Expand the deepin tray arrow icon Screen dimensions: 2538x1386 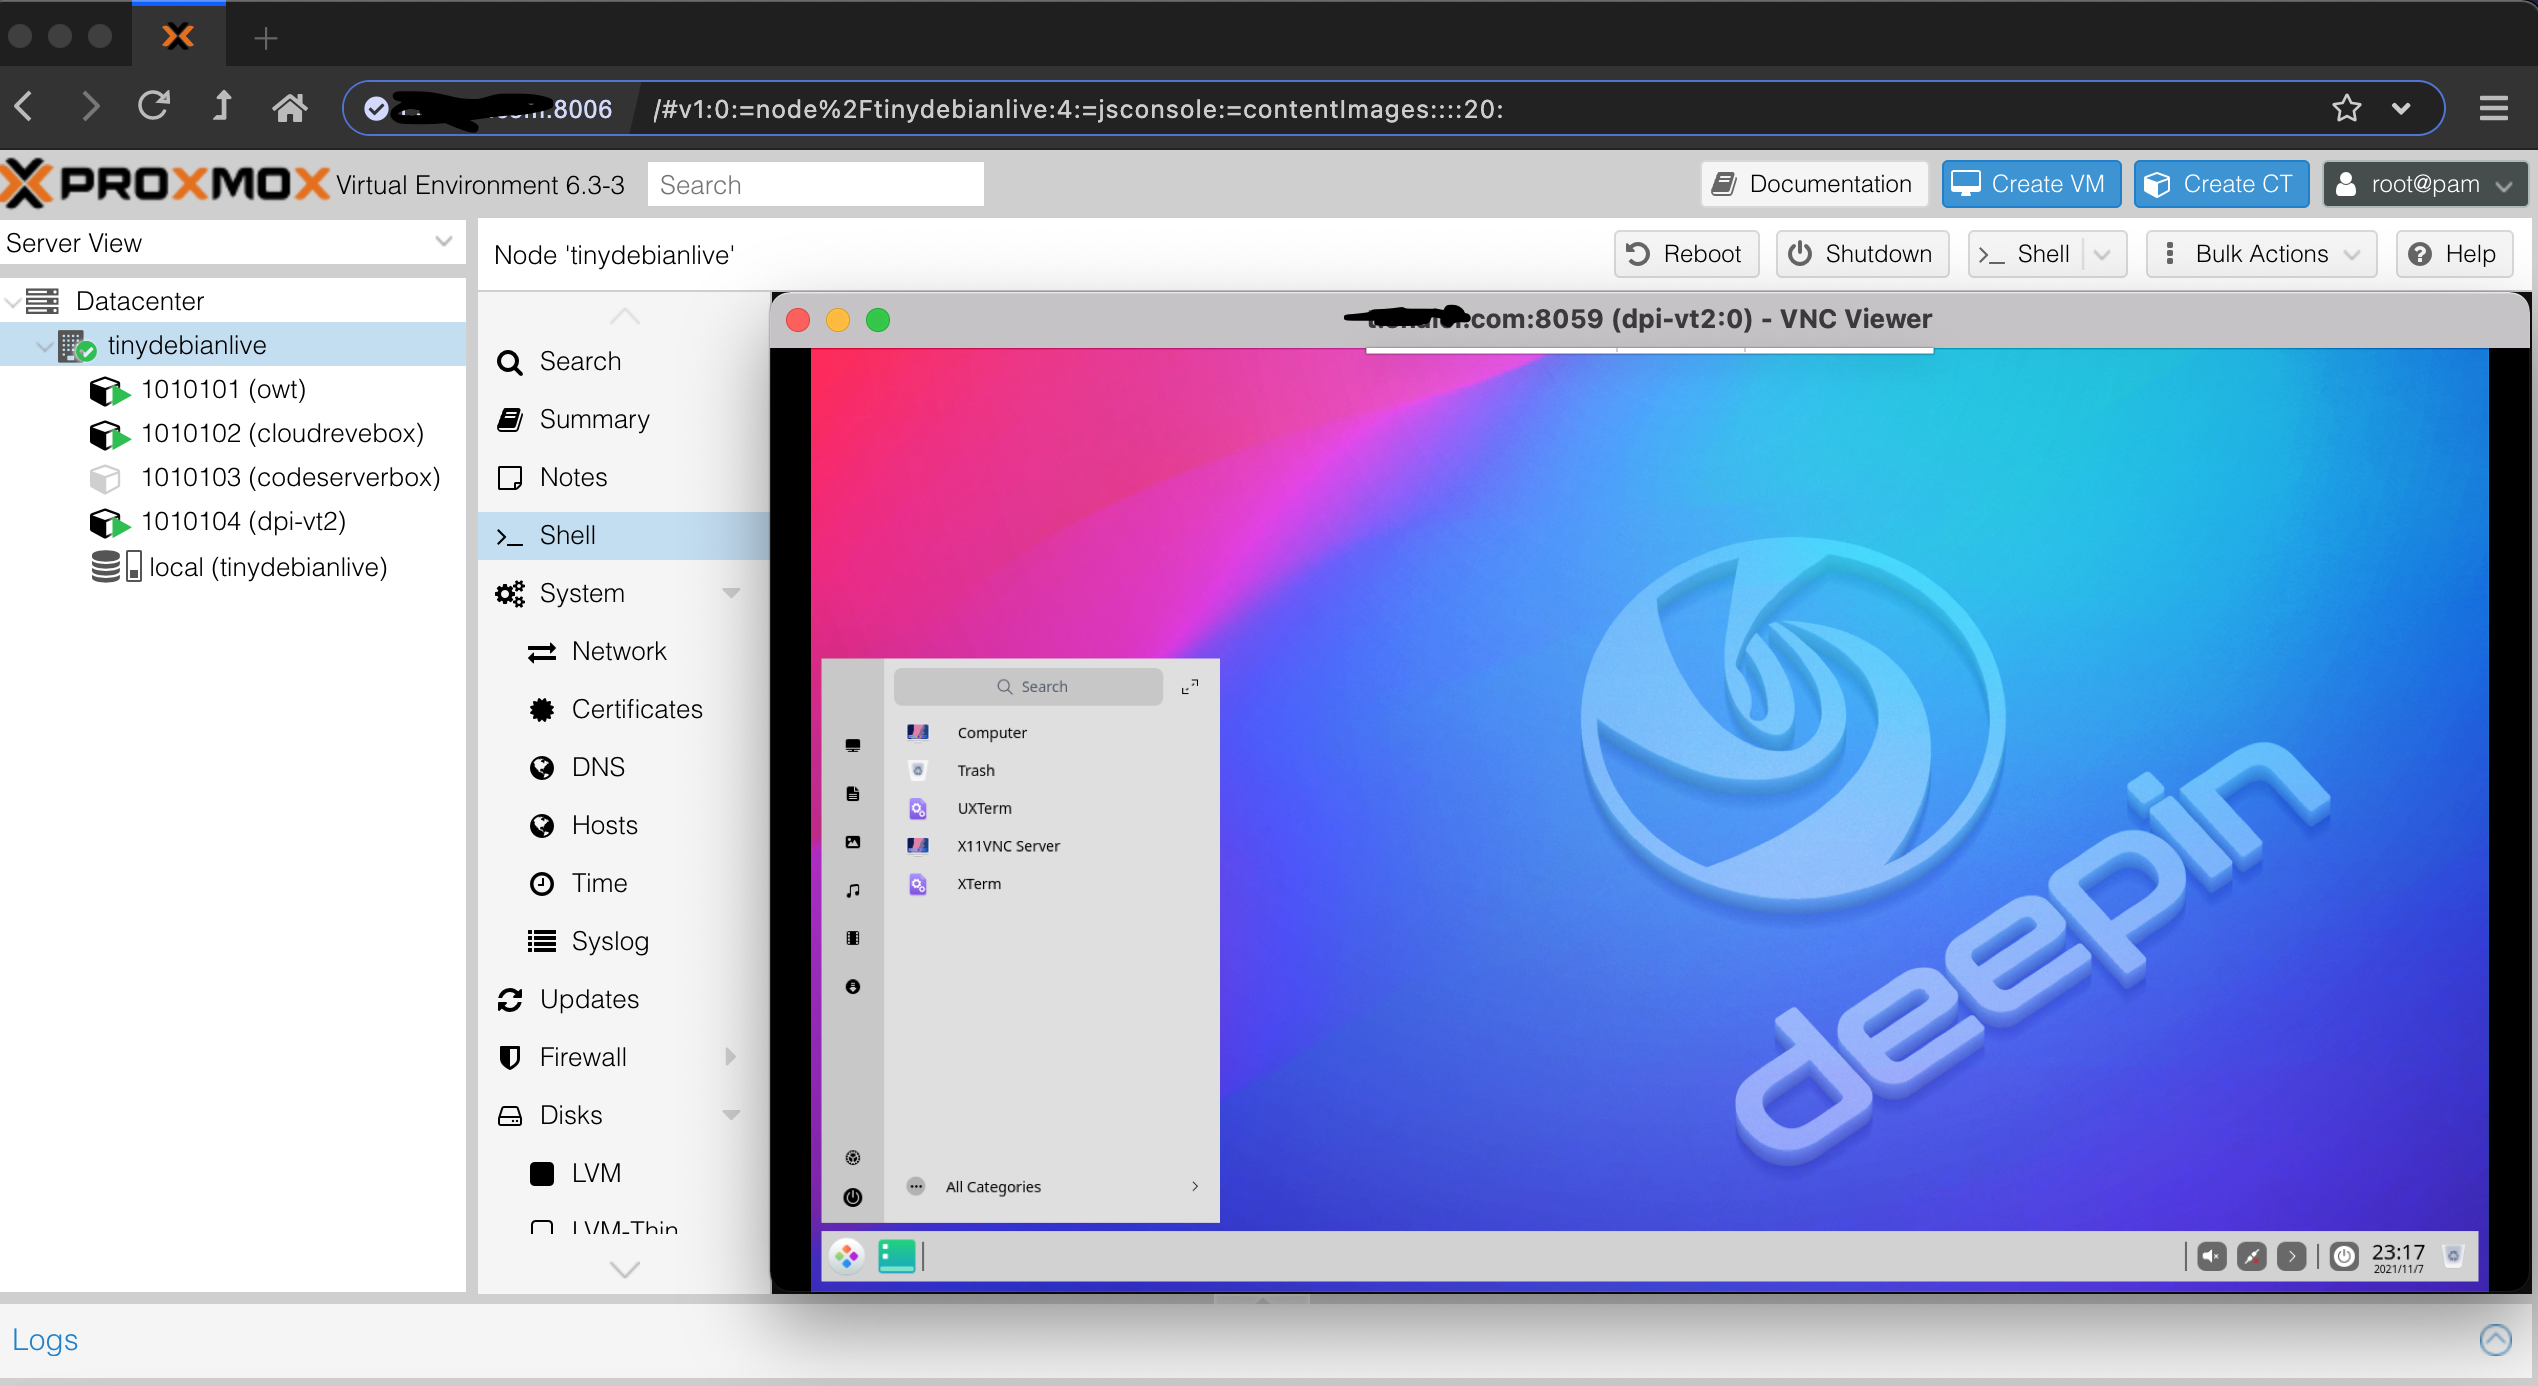[2291, 1256]
